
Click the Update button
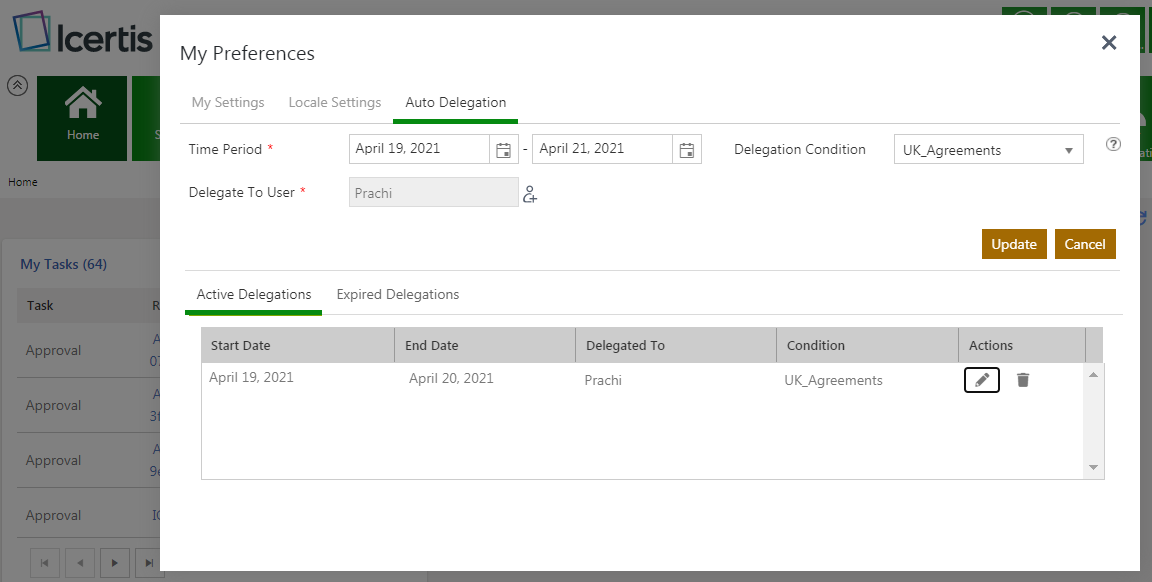(x=1014, y=244)
